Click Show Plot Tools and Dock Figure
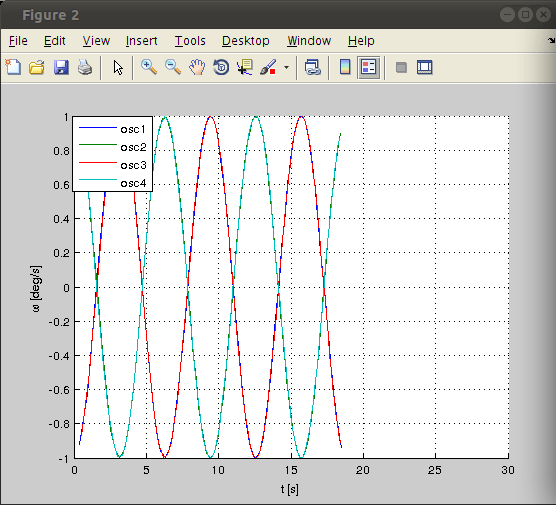556x505 pixels. click(x=424, y=67)
